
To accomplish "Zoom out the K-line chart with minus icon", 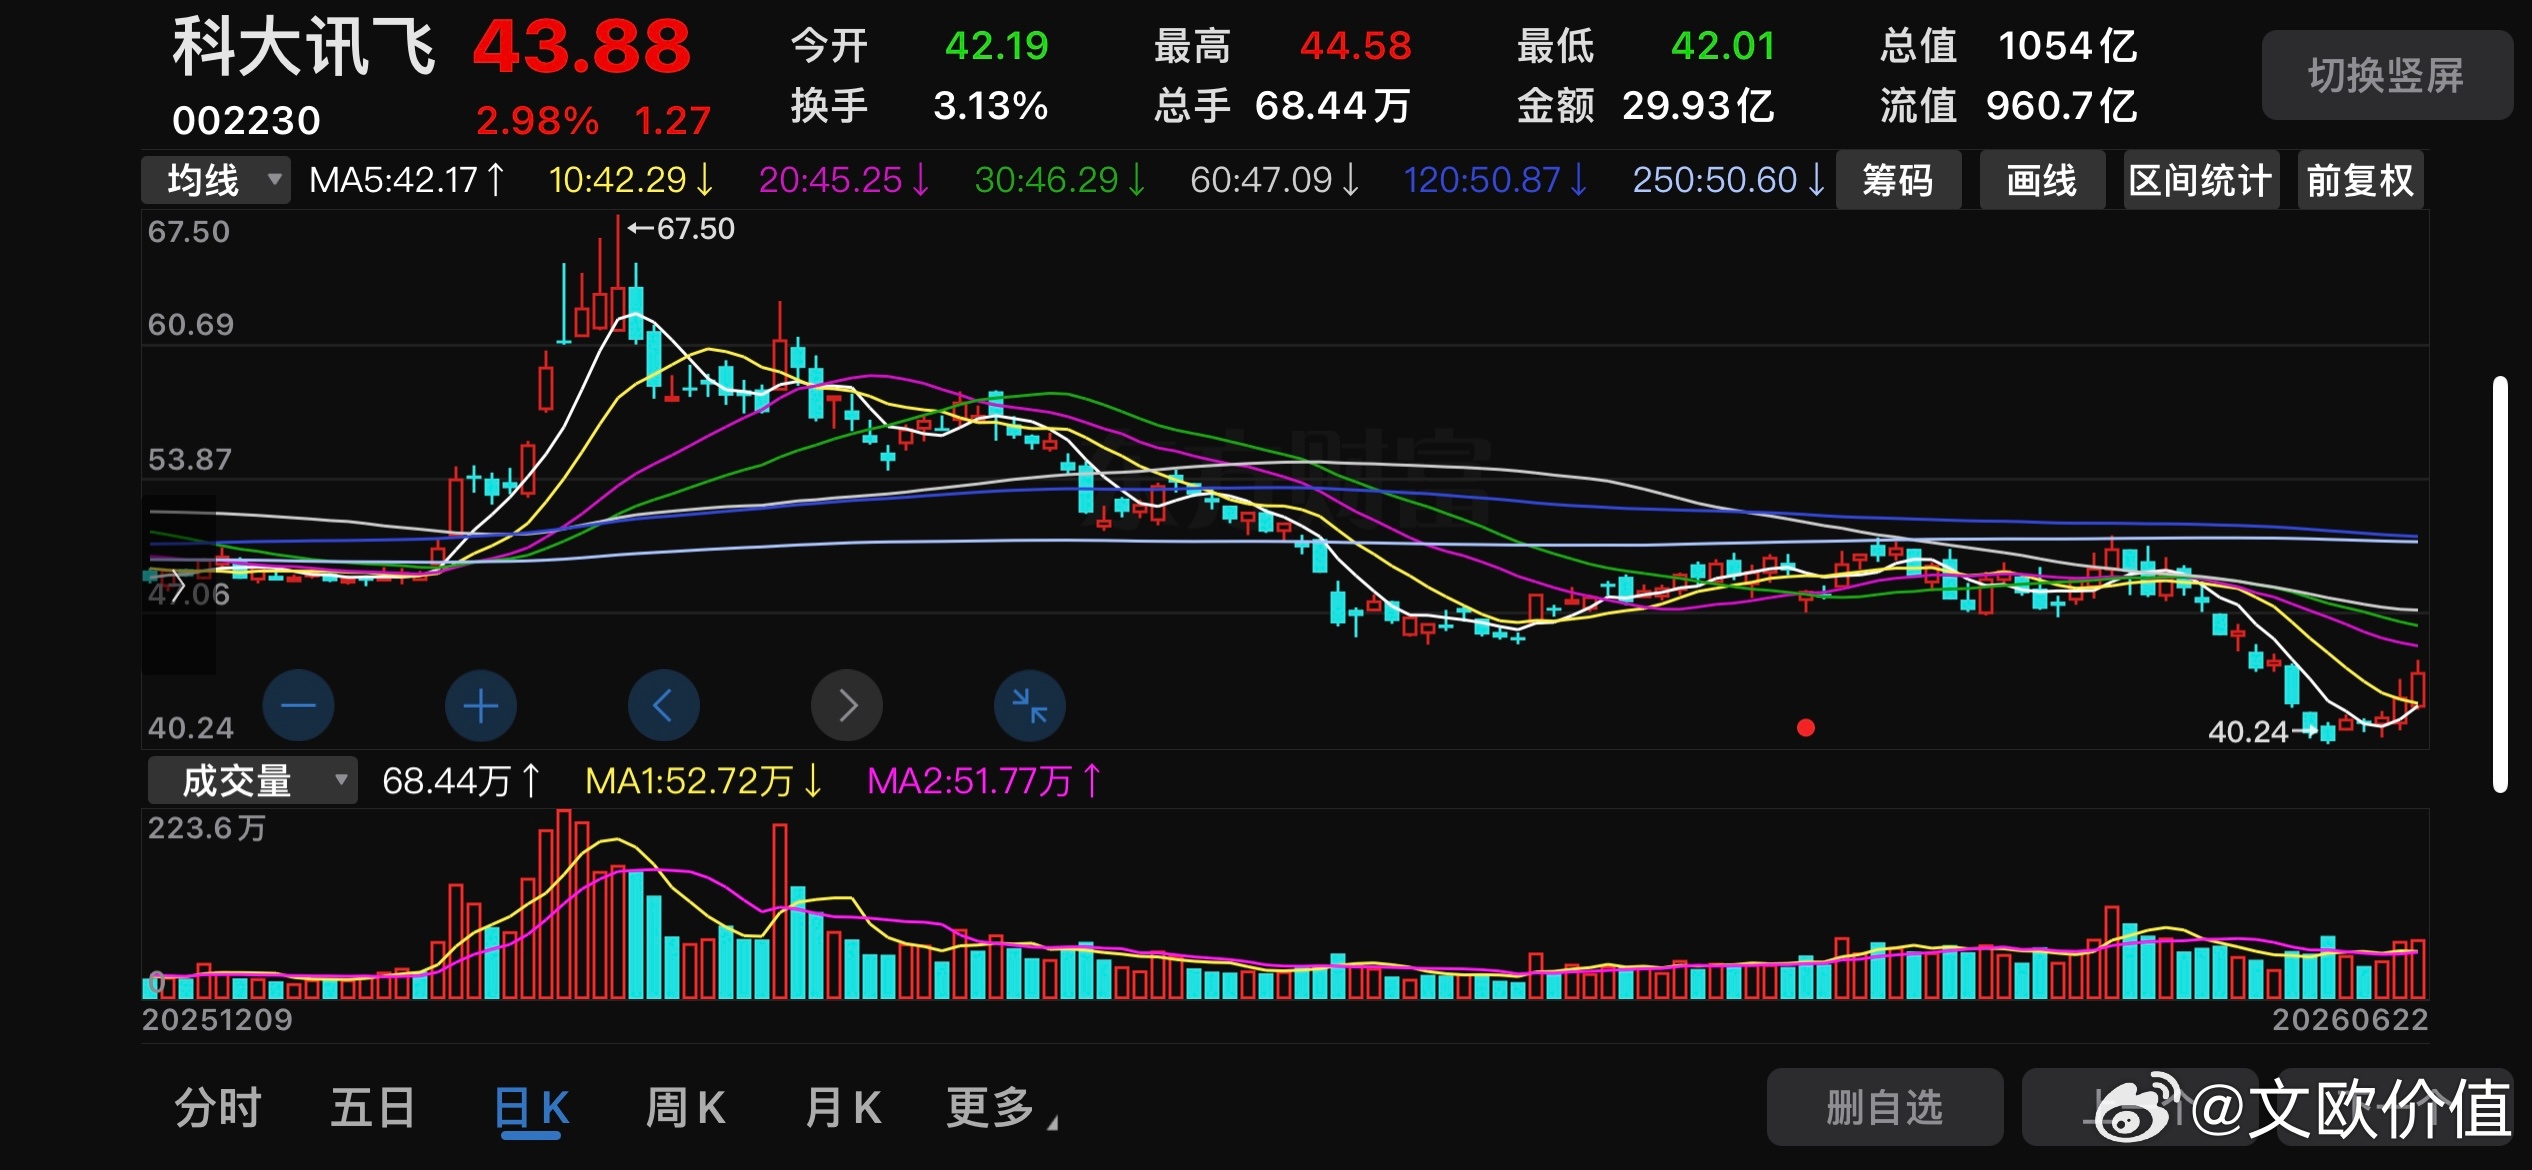I will coord(298,705).
